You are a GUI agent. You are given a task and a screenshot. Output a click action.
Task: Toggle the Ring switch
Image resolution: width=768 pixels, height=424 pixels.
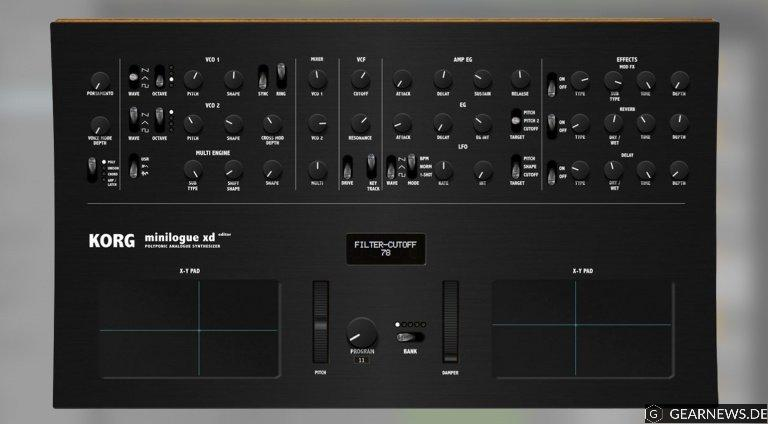(281, 76)
